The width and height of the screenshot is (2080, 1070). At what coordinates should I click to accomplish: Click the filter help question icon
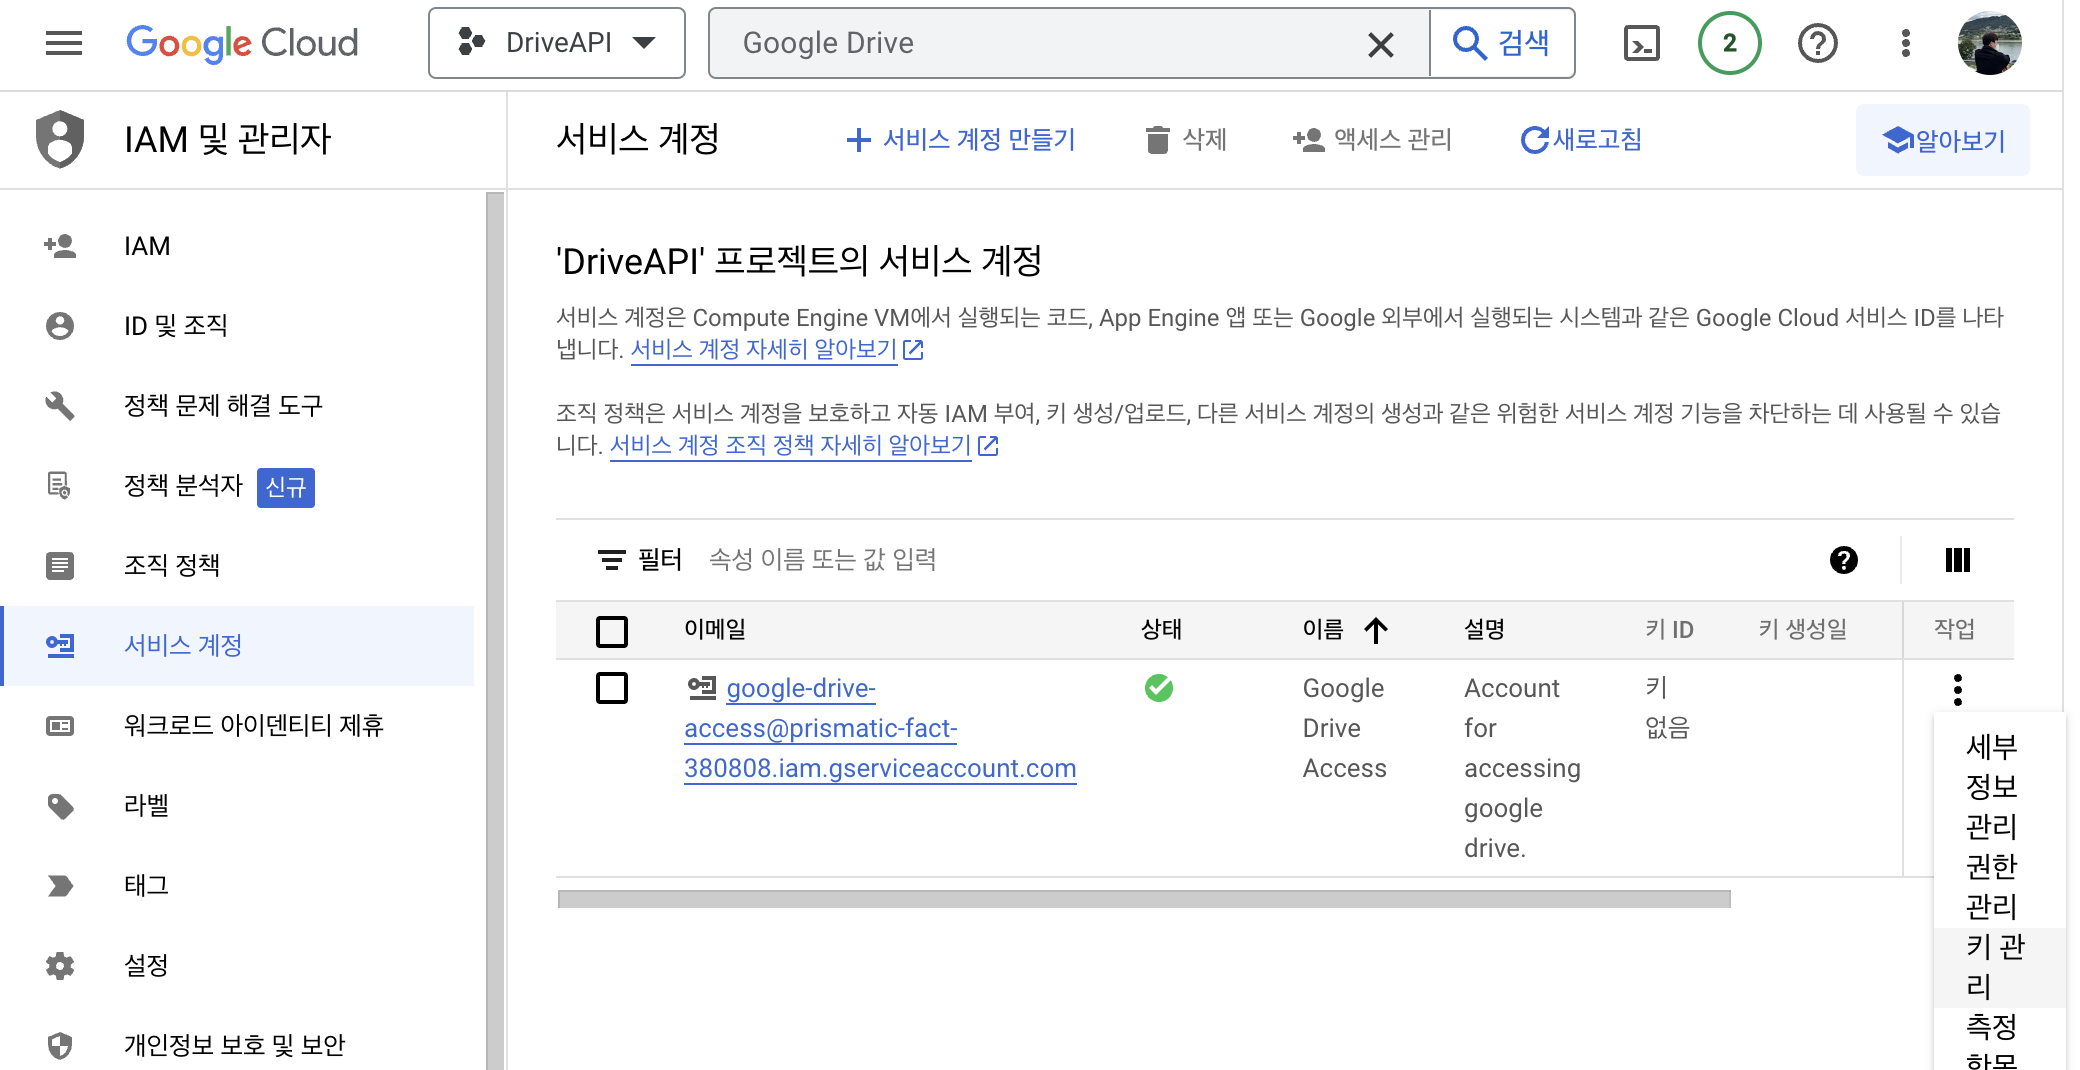pyautogui.click(x=1843, y=560)
